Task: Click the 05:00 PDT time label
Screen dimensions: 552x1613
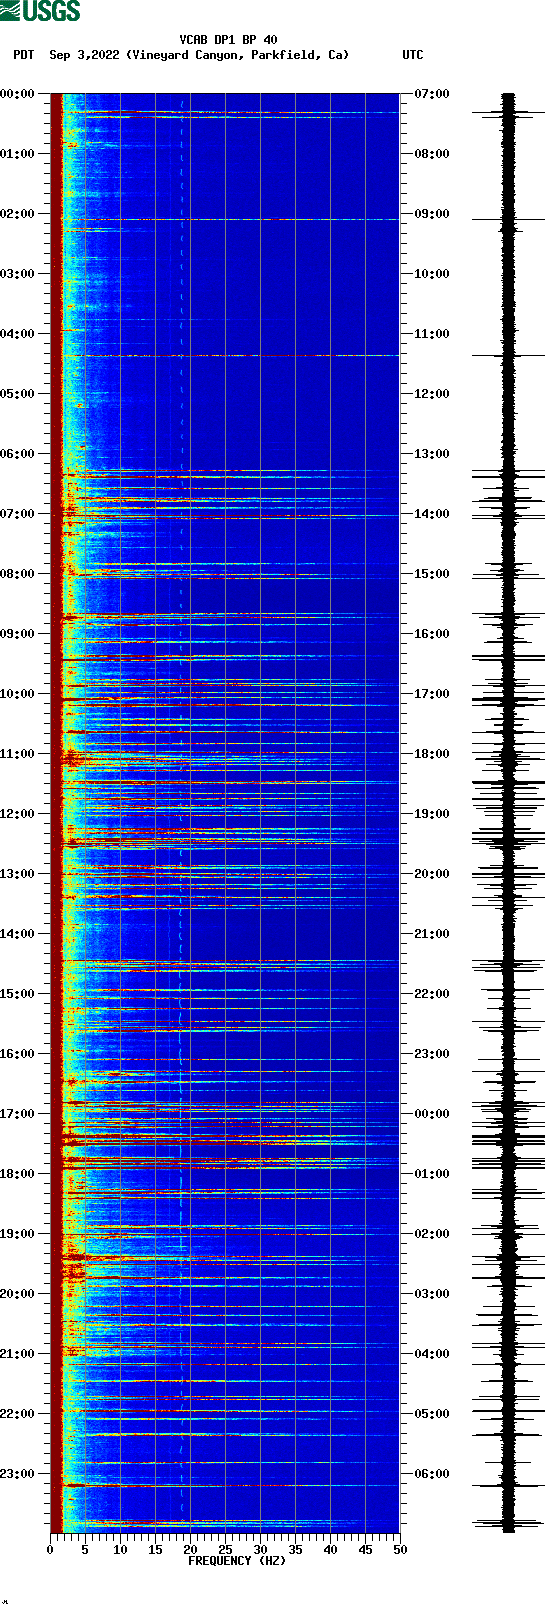Action: pos(18,394)
